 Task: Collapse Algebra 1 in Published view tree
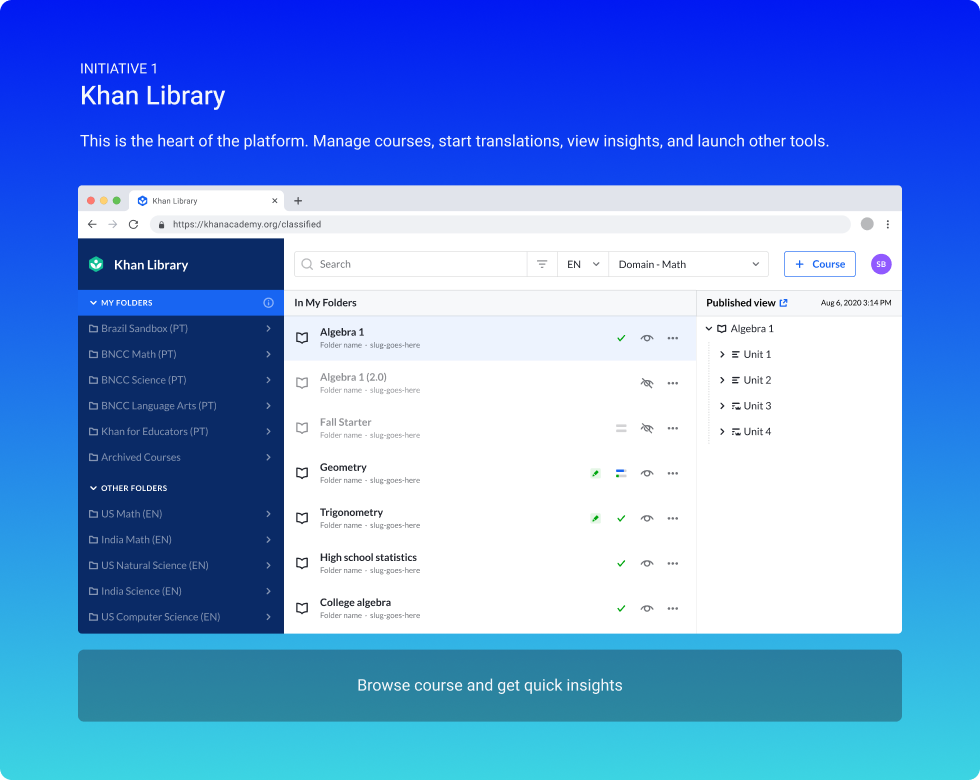[x=709, y=329]
